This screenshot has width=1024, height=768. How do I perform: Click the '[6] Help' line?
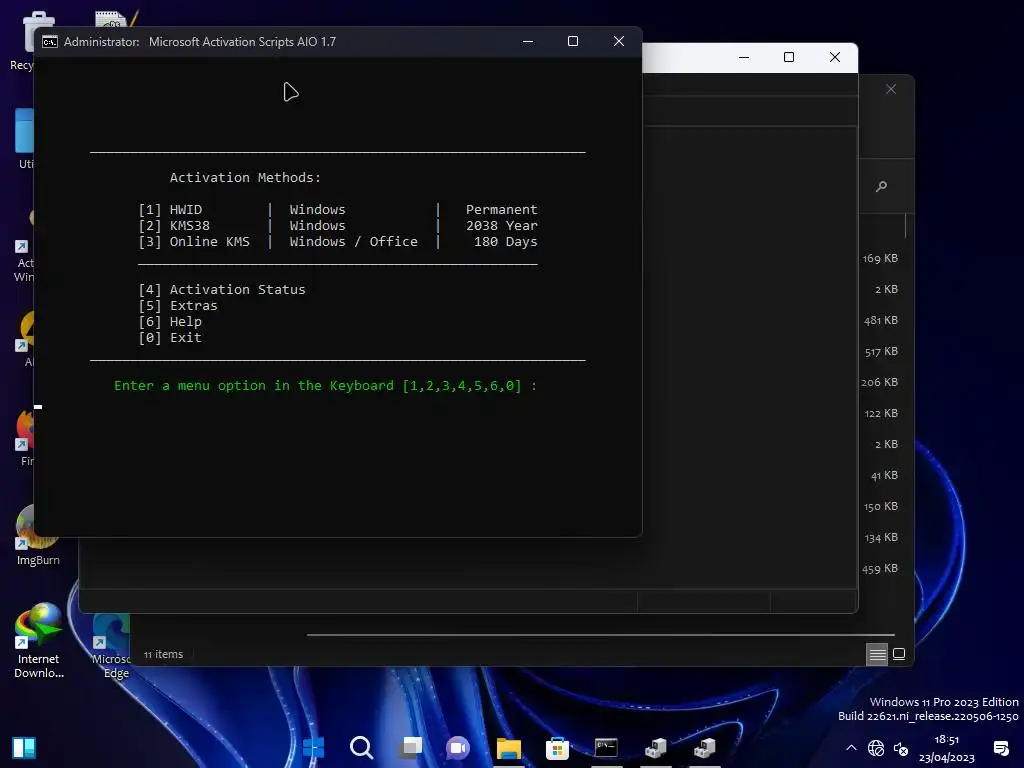[x=170, y=321]
